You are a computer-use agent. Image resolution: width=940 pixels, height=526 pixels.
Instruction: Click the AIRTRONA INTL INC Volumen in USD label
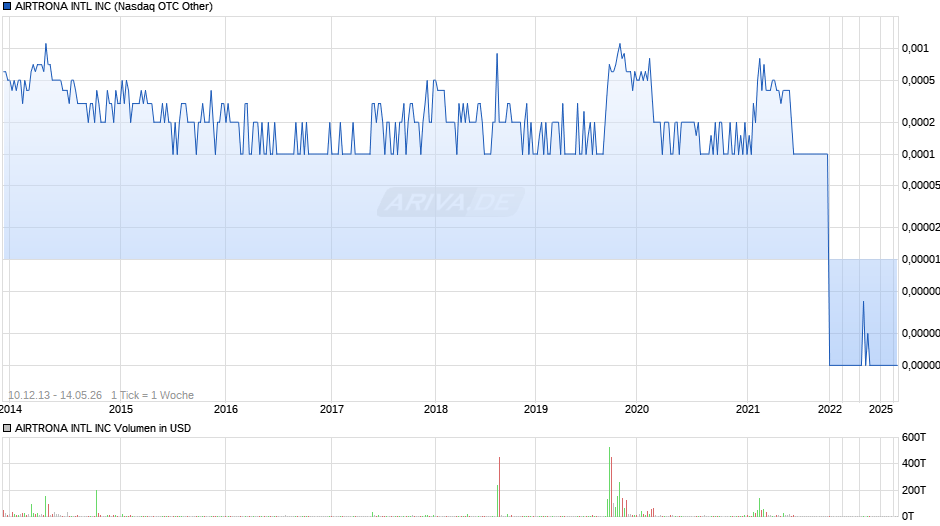[103, 428]
